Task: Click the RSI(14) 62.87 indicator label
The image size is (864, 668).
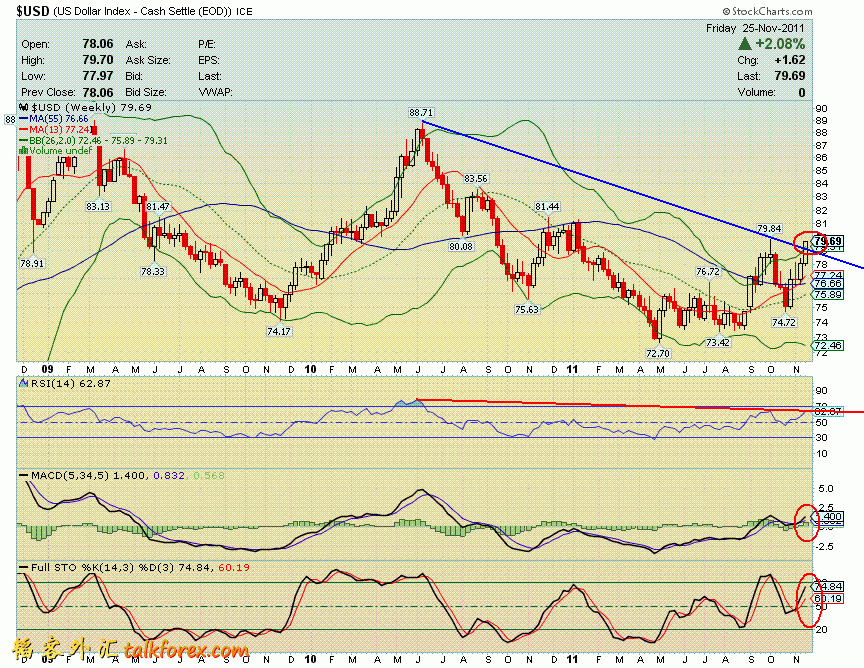Action: click(71, 383)
